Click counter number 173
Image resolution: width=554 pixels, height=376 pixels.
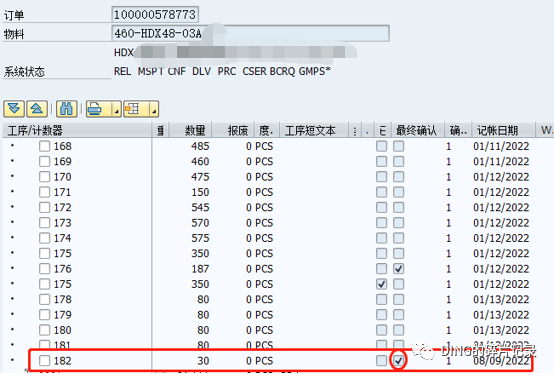point(63,223)
